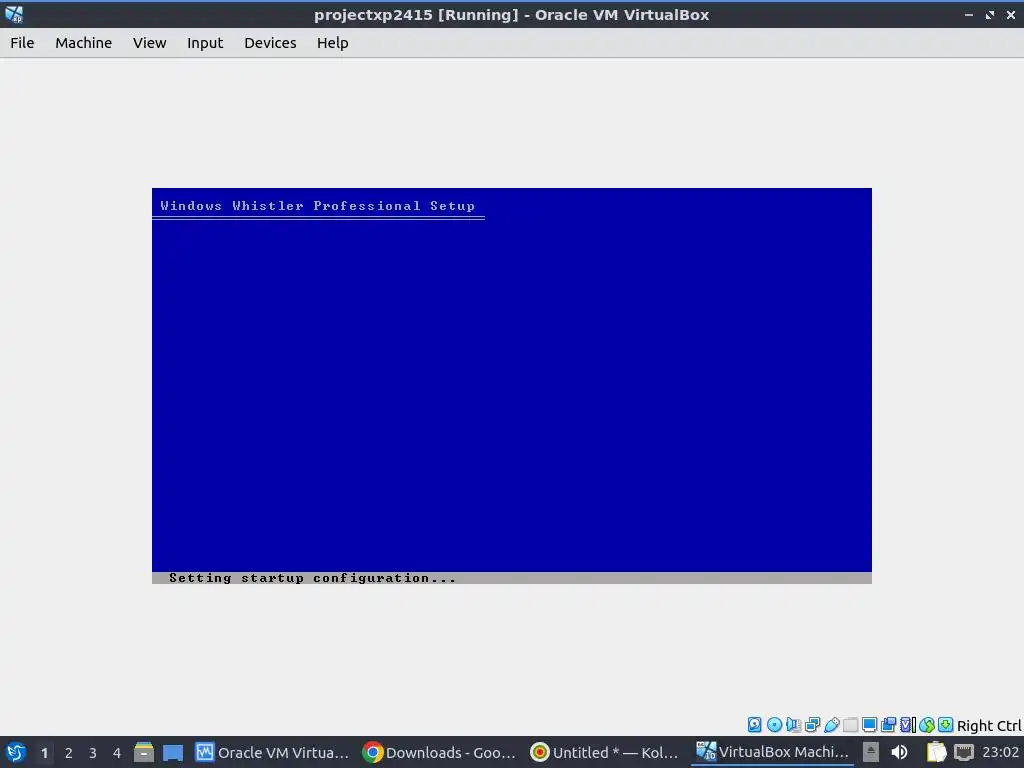Image resolution: width=1024 pixels, height=768 pixels.
Task: Open the Machine menu
Action: coord(84,43)
